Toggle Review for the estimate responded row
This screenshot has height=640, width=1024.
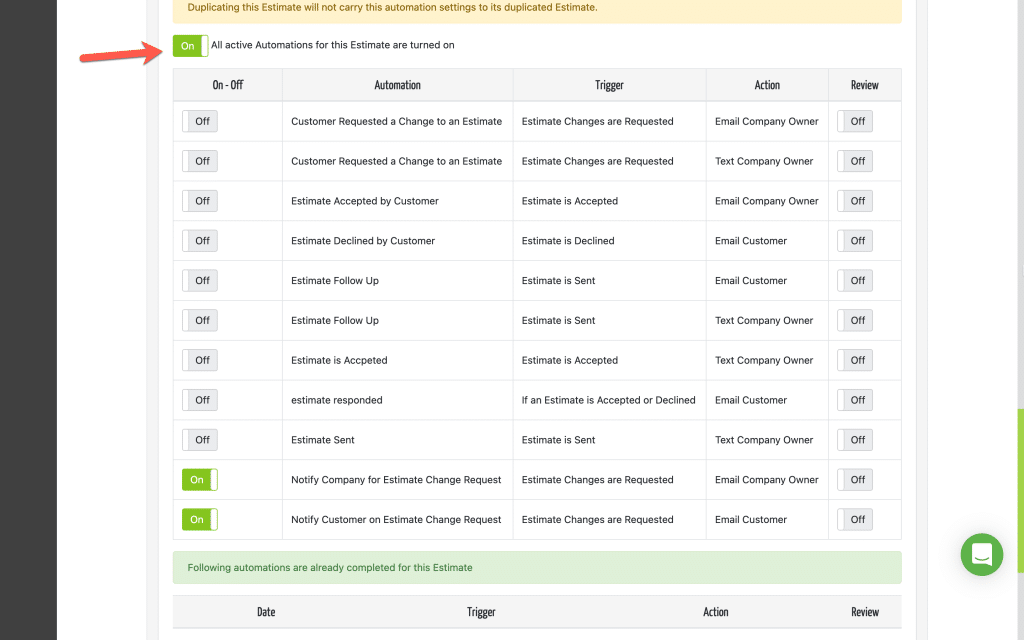coord(855,400)
